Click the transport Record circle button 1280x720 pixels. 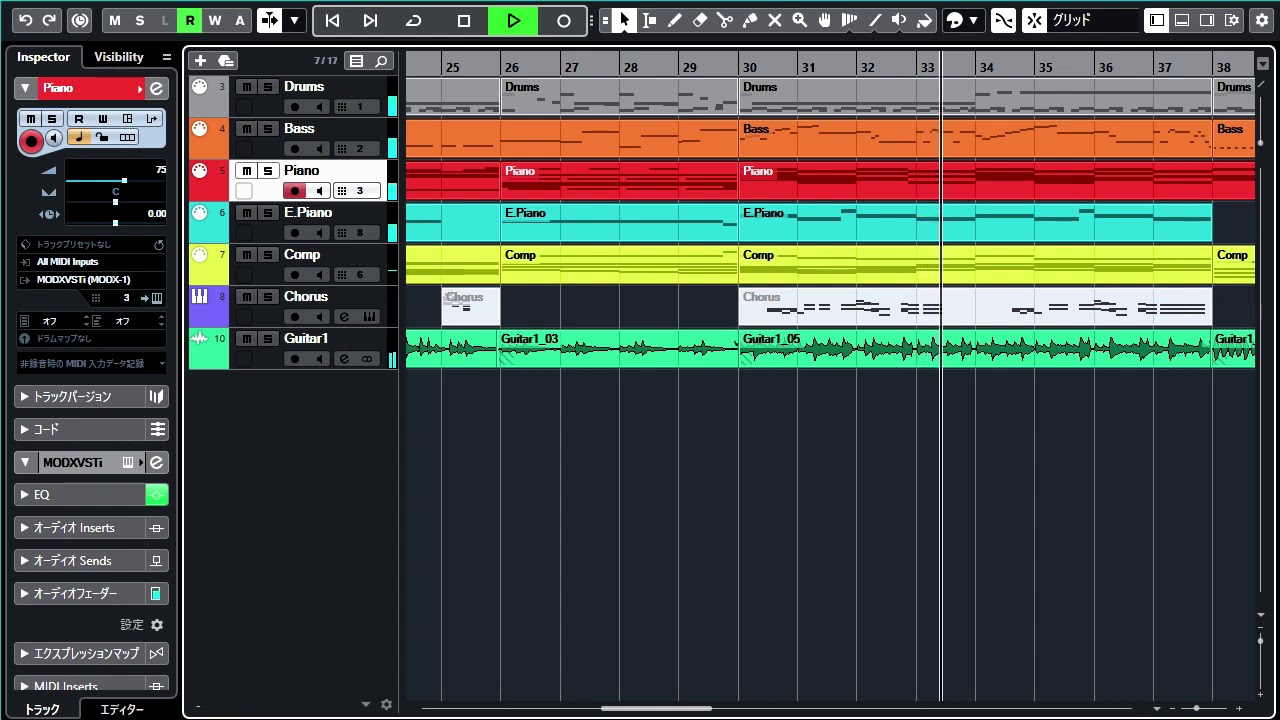[564, 20]
